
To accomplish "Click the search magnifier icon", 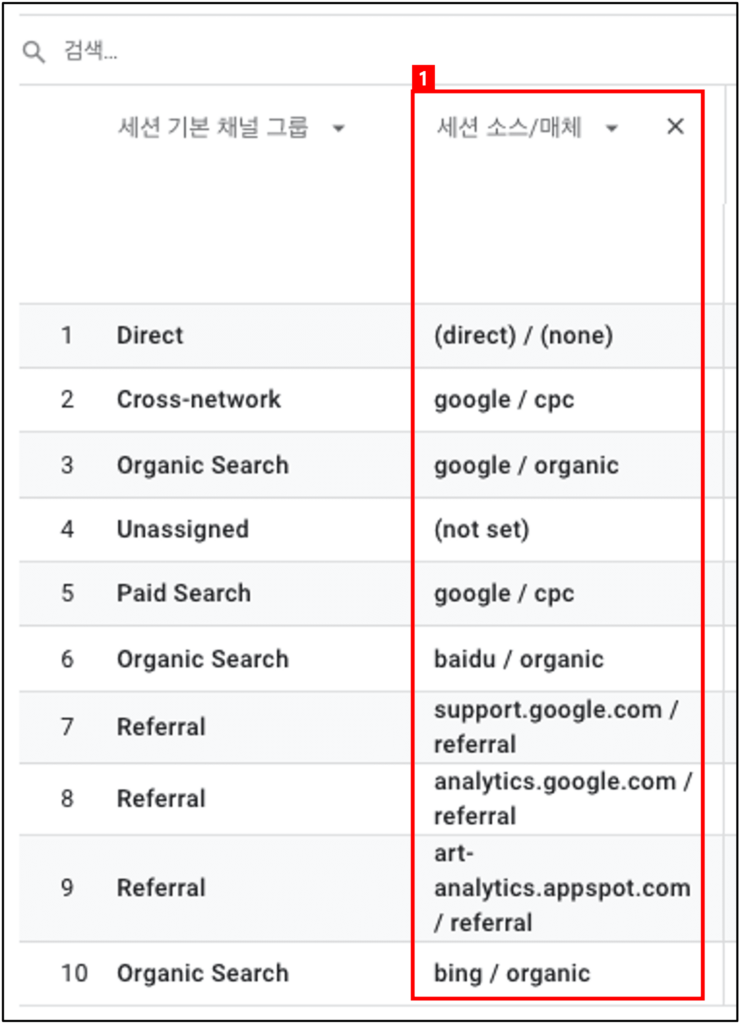I will pos(34,51).
